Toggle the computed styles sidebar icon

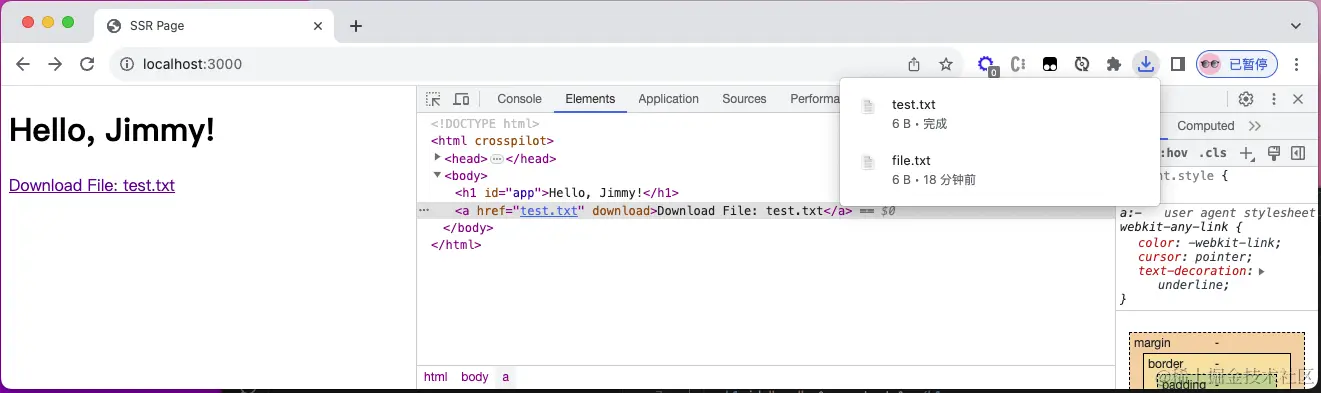coord(1298,153)
